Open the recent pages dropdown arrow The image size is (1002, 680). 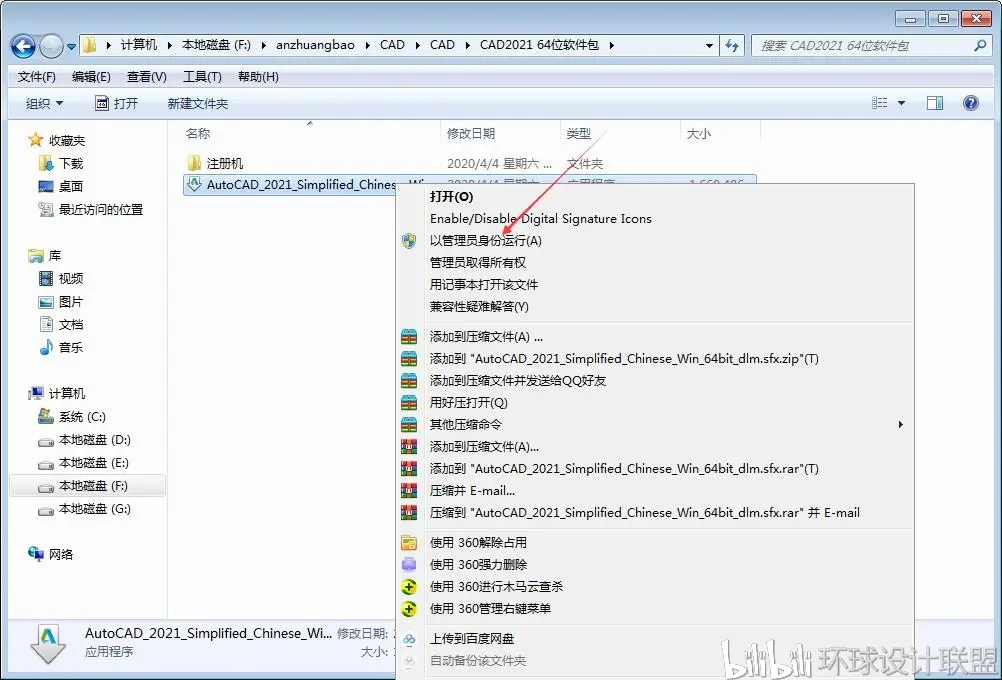coord(72,46)
